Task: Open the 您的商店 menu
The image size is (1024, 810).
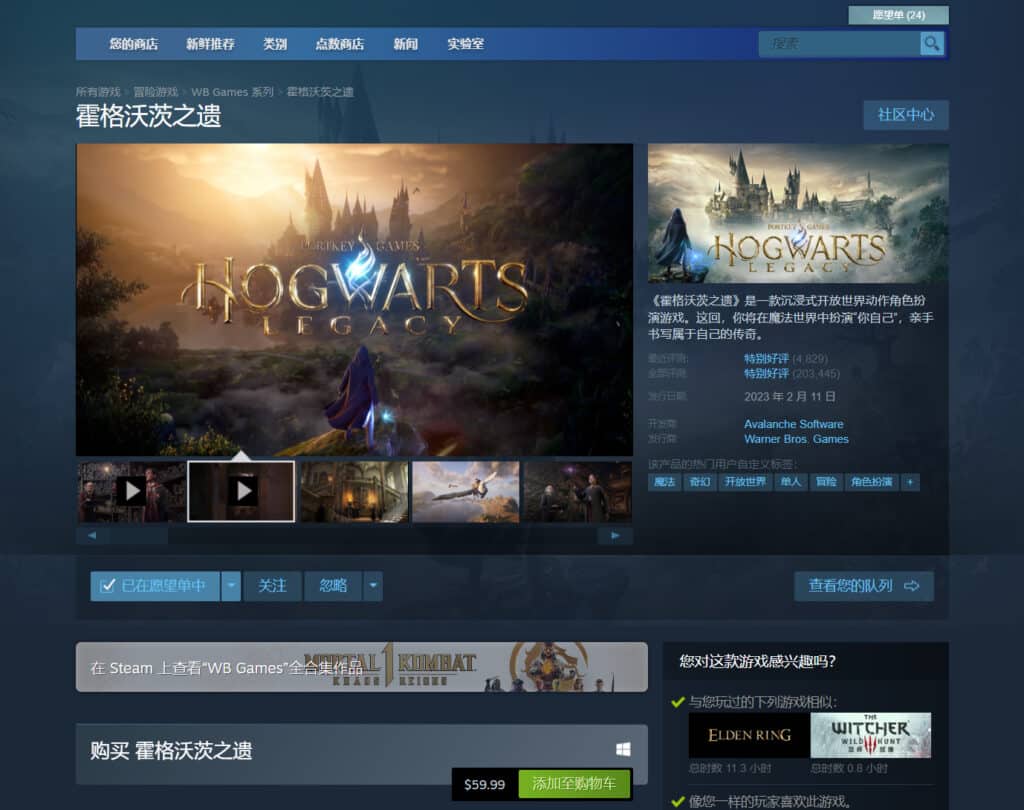Action: pyautogui.click(x=133, y=44)
